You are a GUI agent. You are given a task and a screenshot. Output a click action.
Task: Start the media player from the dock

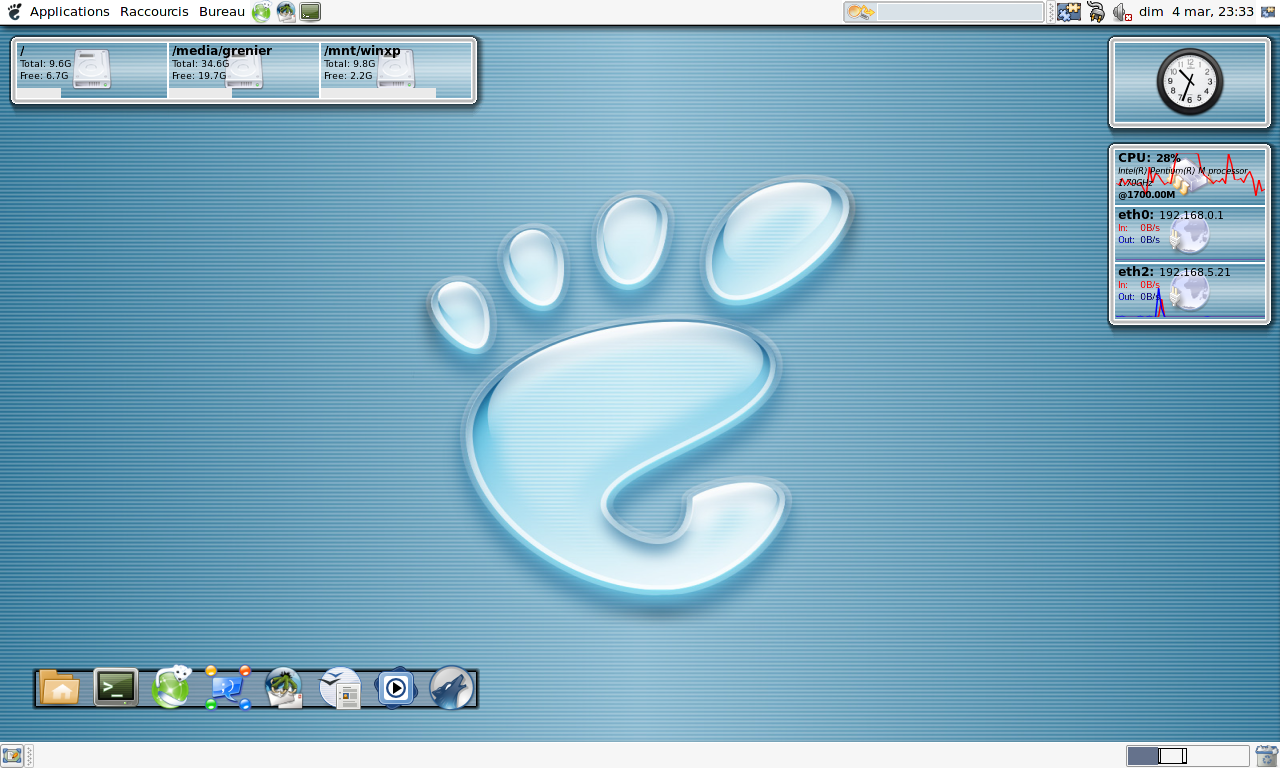click(395, 688)
